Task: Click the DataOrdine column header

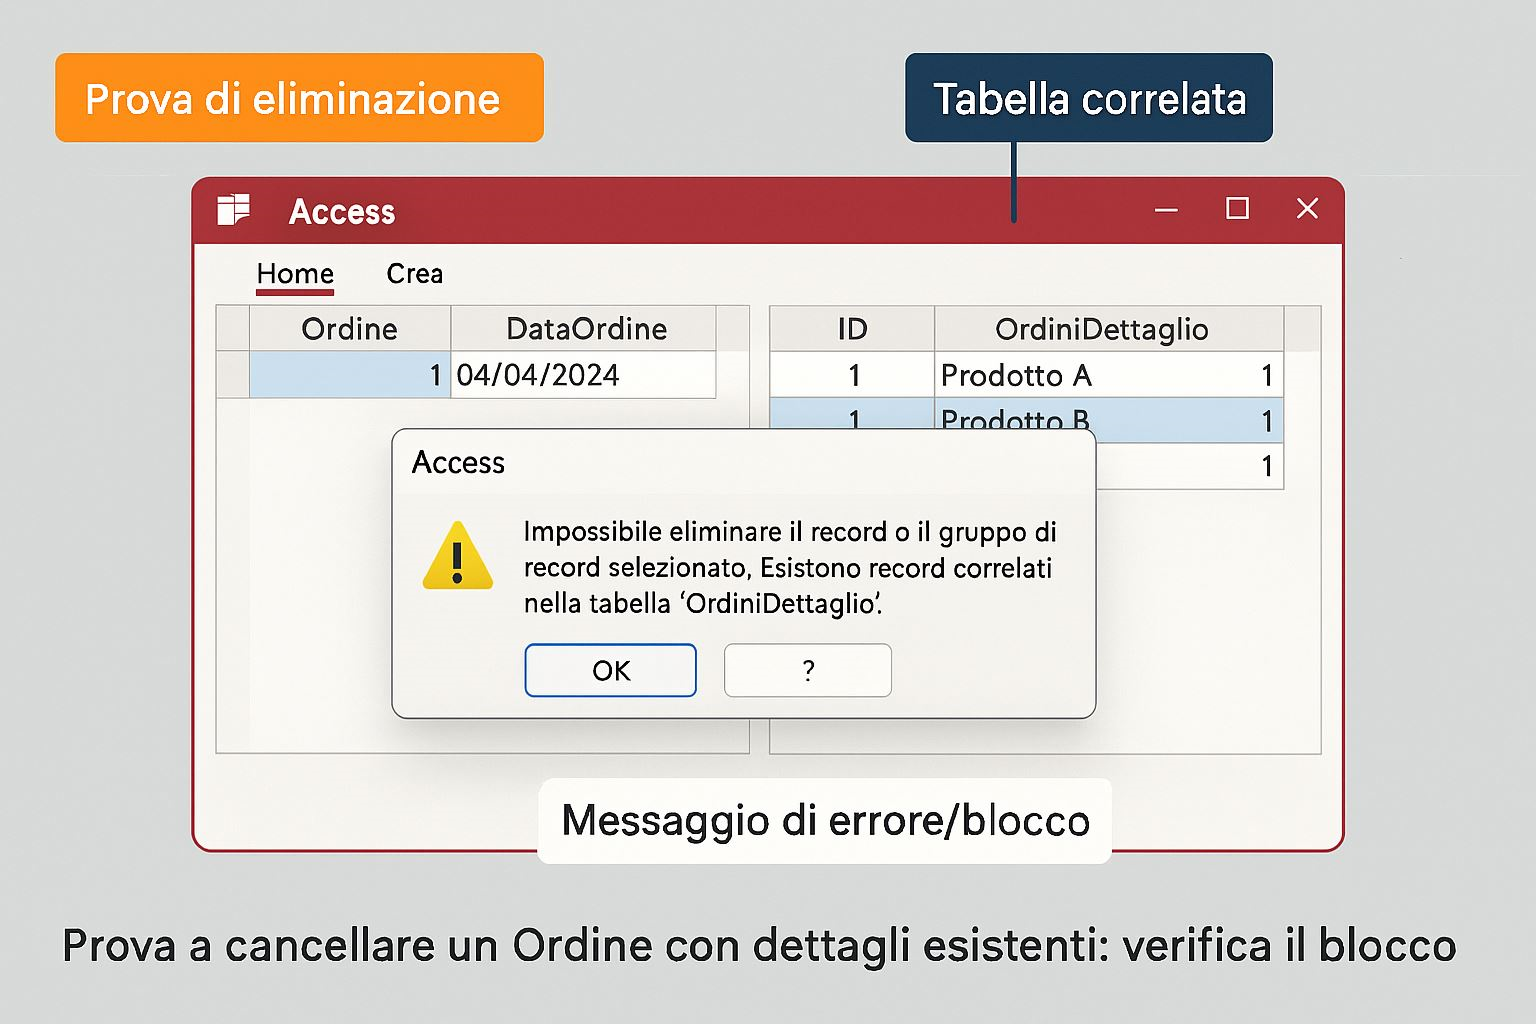Action: click(x=585, y=329)
